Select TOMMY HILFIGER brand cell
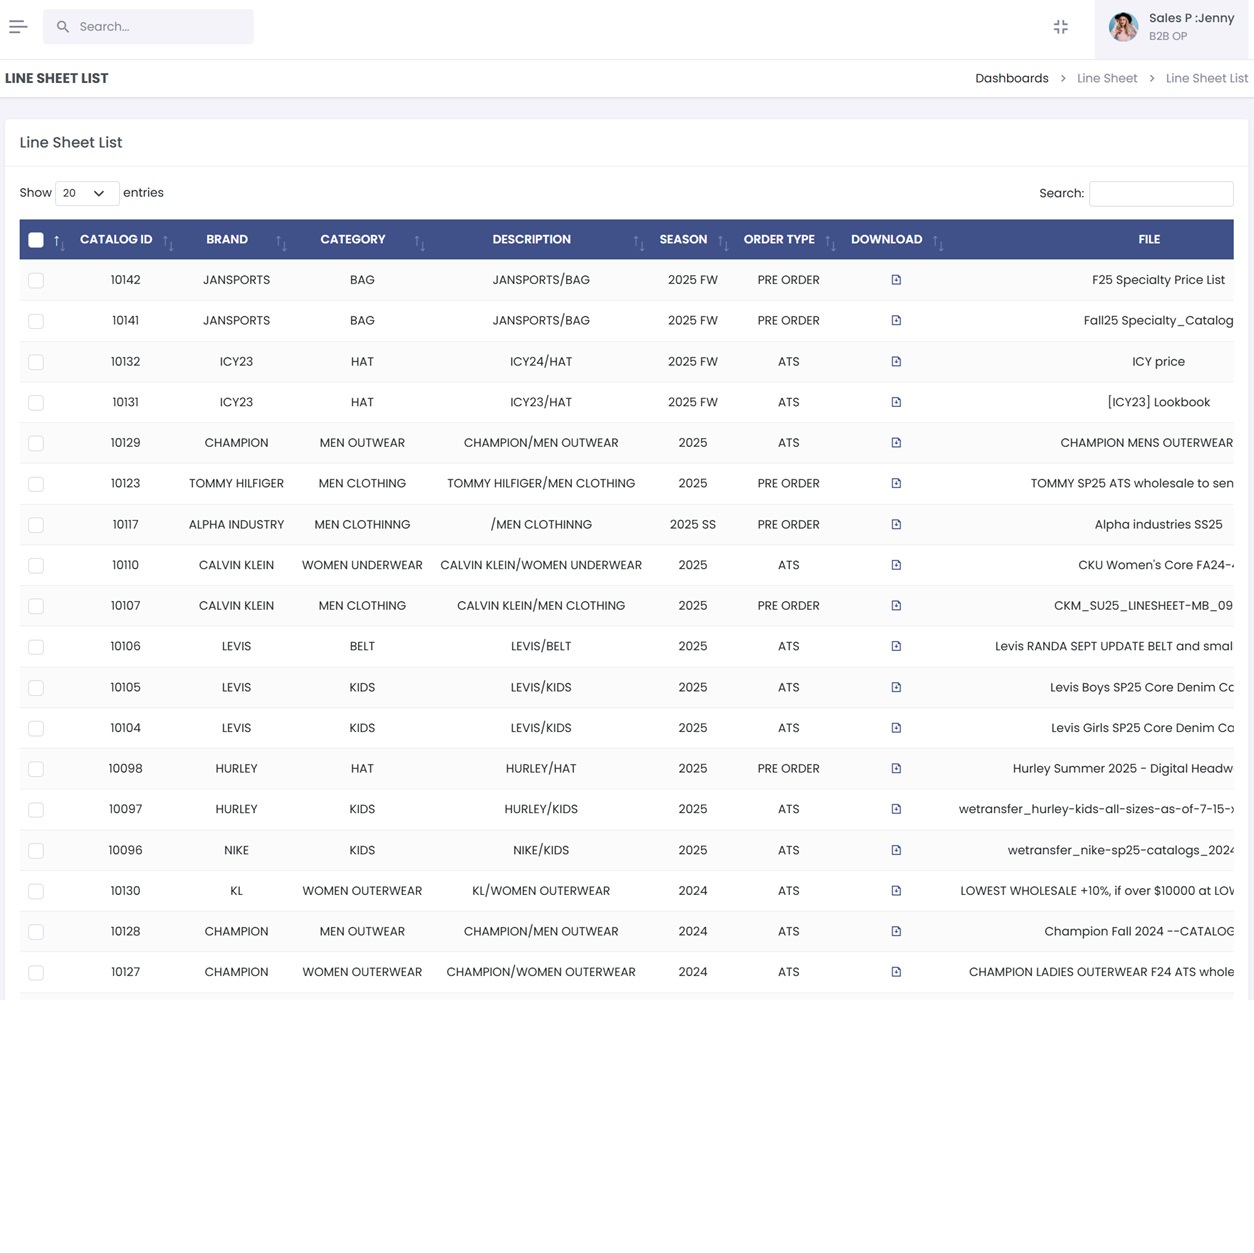This screenshot has height=1253, width=1254. [236, 484]
